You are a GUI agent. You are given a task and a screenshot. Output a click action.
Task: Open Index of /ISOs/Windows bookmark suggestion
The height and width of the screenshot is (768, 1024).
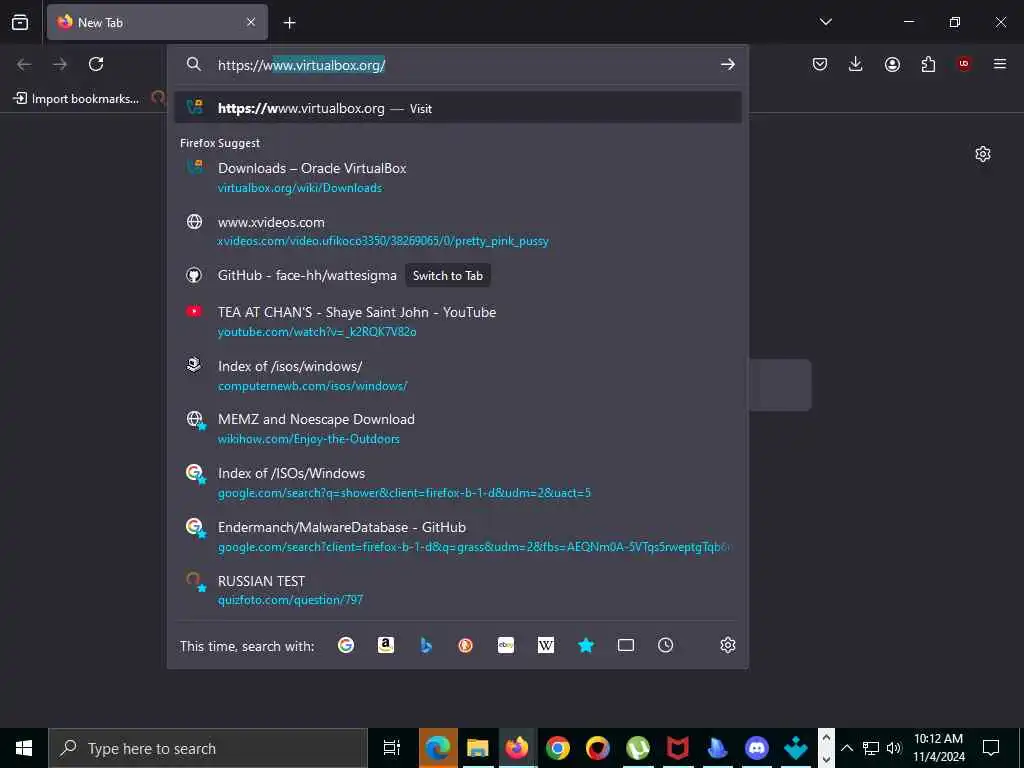click(458, 483)
